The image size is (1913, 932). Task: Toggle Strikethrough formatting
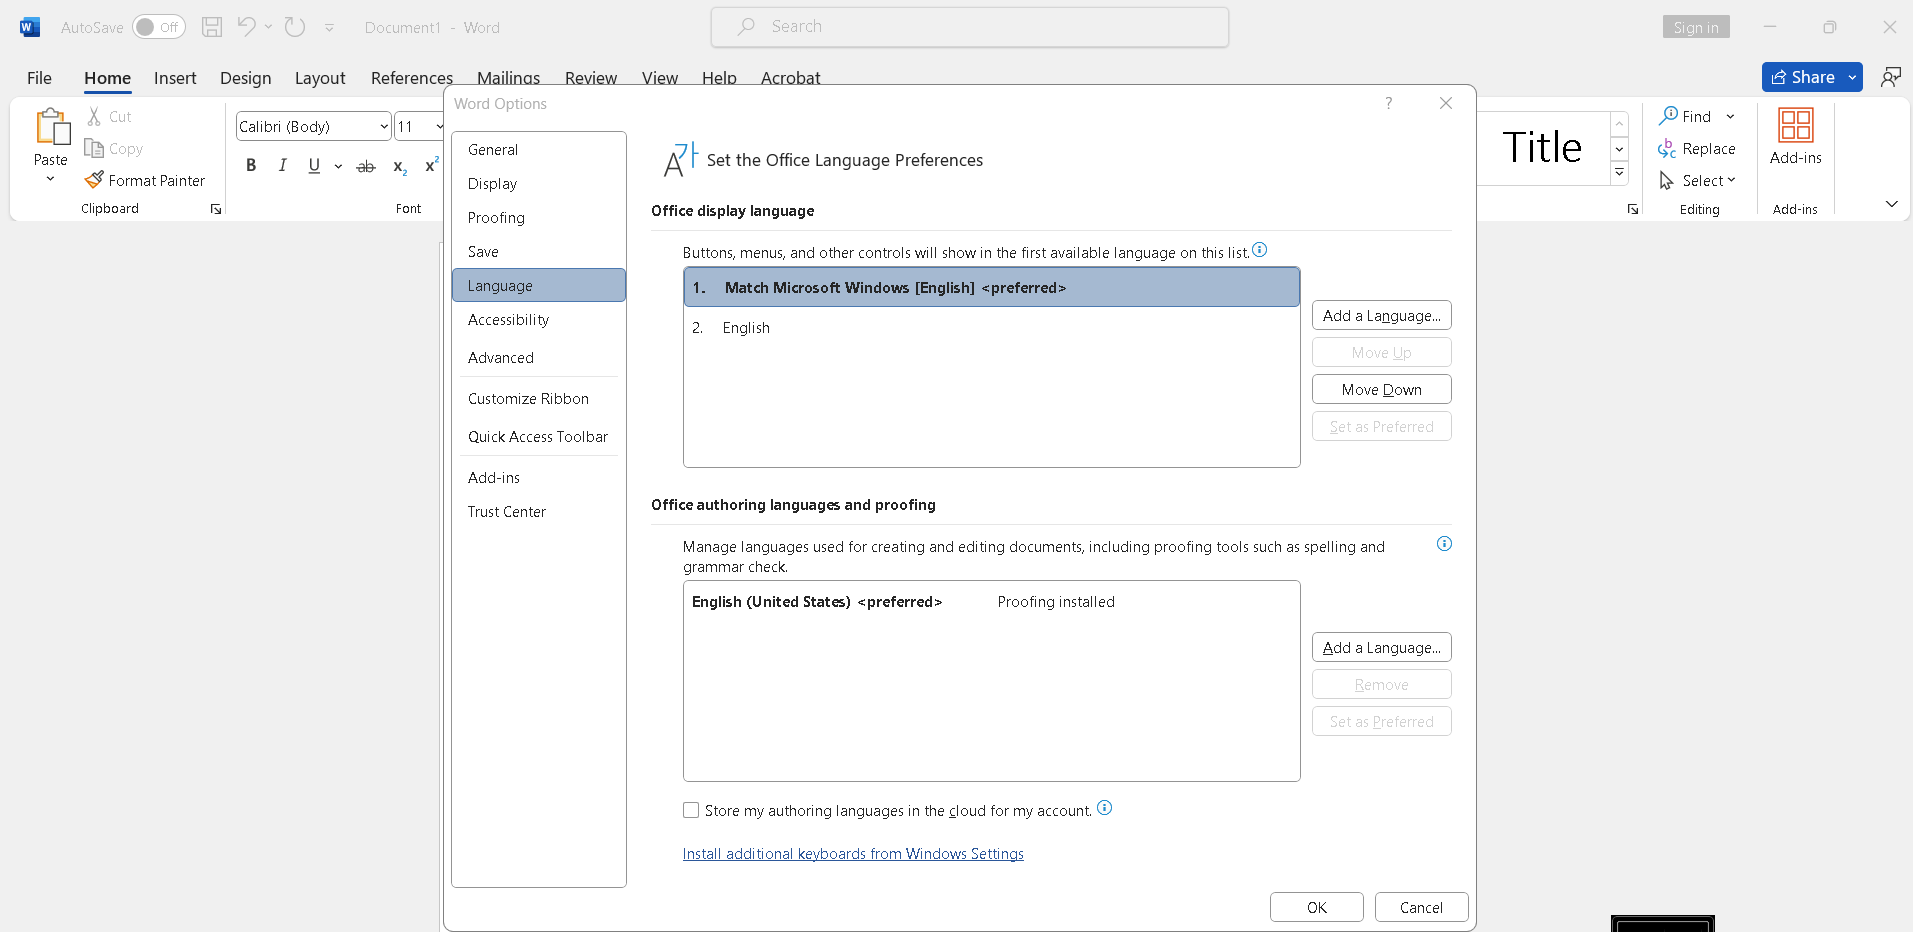pyautogui.click(x=366, y=166)
